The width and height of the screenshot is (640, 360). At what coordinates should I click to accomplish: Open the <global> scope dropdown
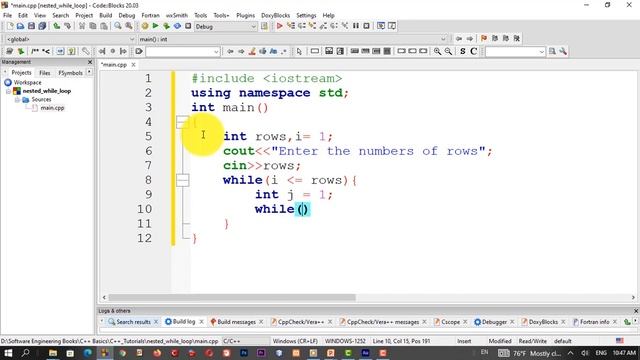point(70,39)
